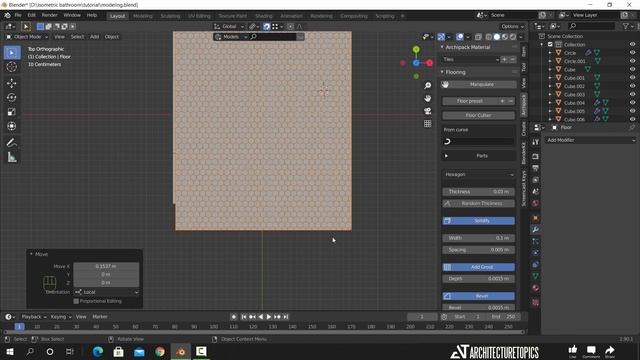Open the Archipack sidebar tab

524,105
